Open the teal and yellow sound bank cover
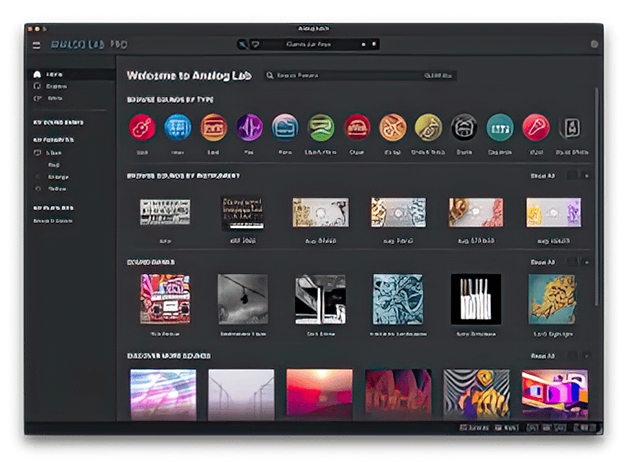 554,299
